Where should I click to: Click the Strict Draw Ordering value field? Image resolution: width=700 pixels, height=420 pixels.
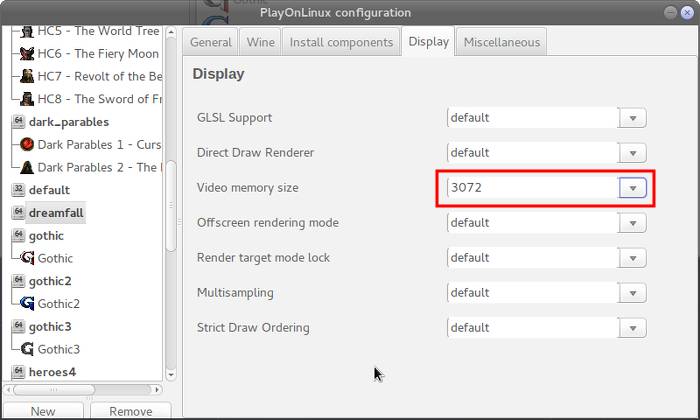point(533,328)
